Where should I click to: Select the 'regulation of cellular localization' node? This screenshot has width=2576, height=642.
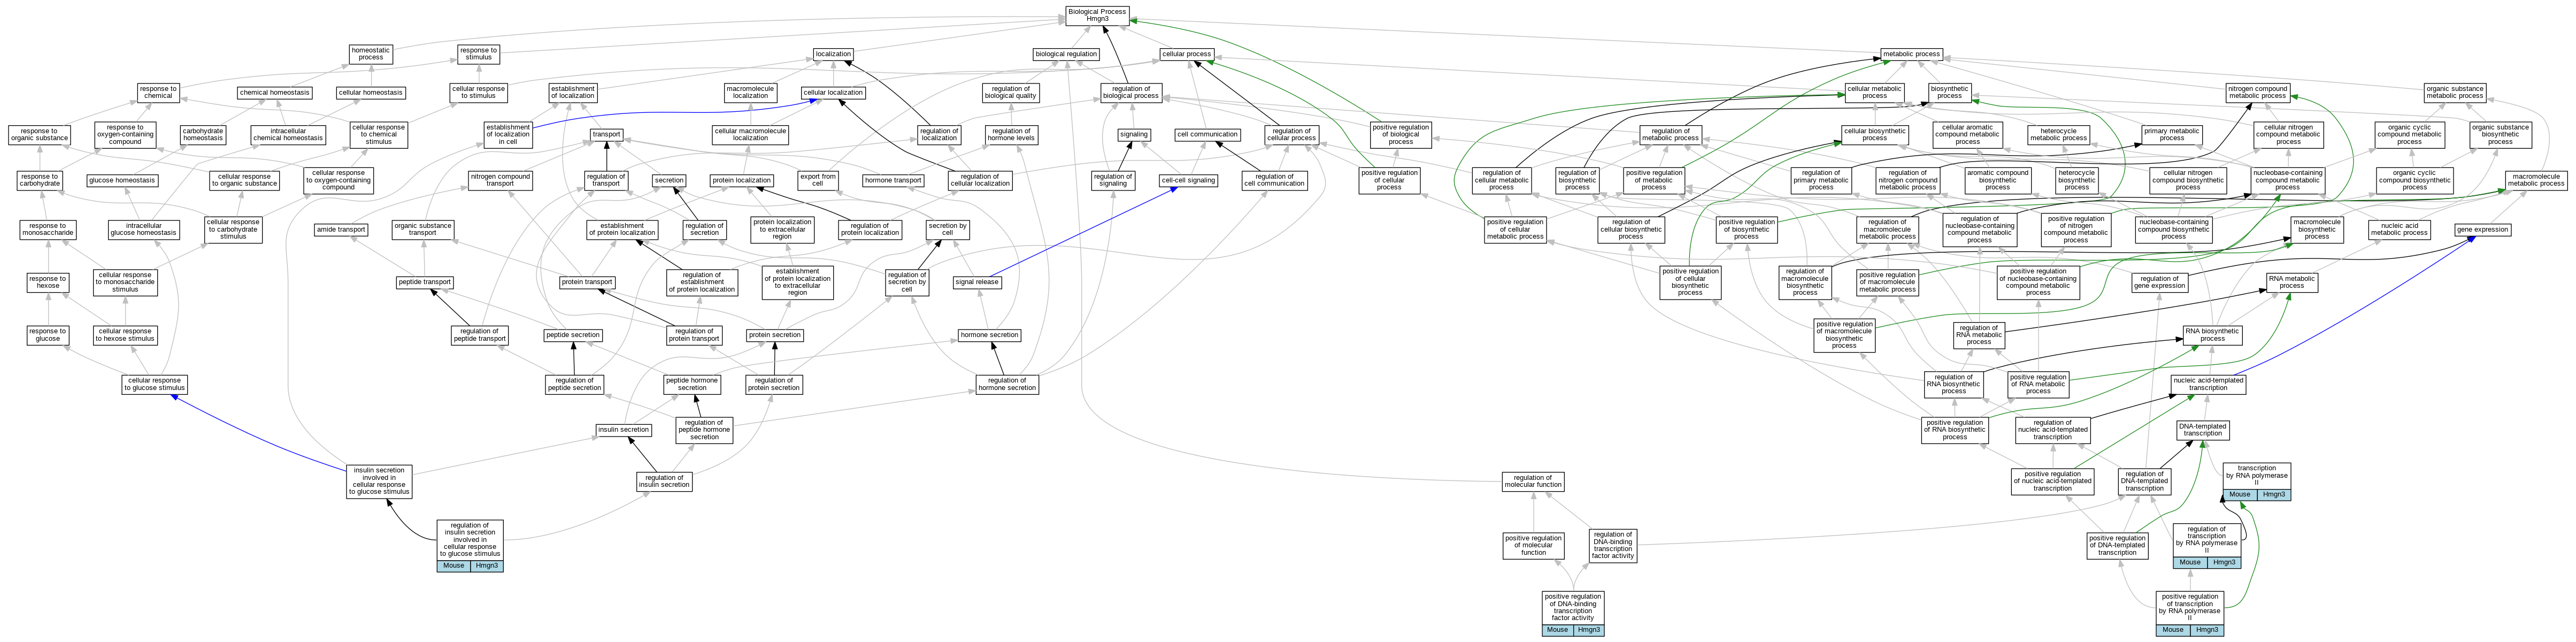(x=980, y=180)
